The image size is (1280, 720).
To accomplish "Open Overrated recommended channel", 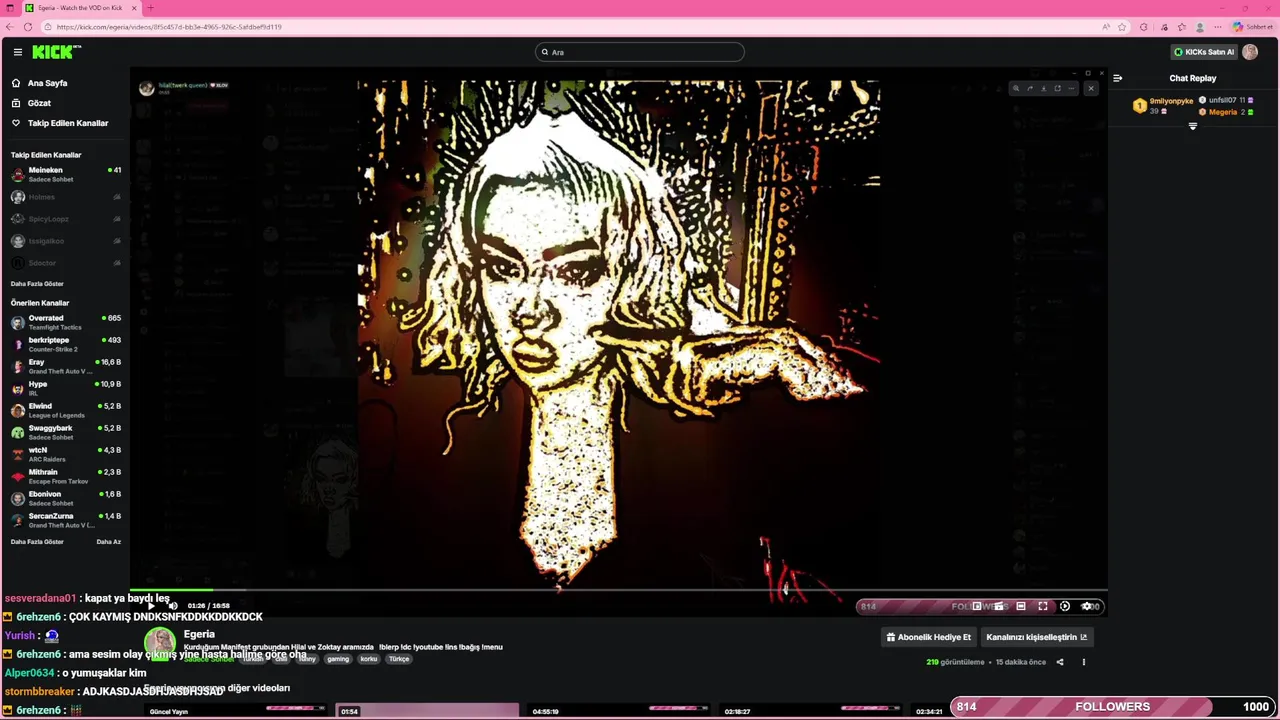I will click(x=65, y=322).
